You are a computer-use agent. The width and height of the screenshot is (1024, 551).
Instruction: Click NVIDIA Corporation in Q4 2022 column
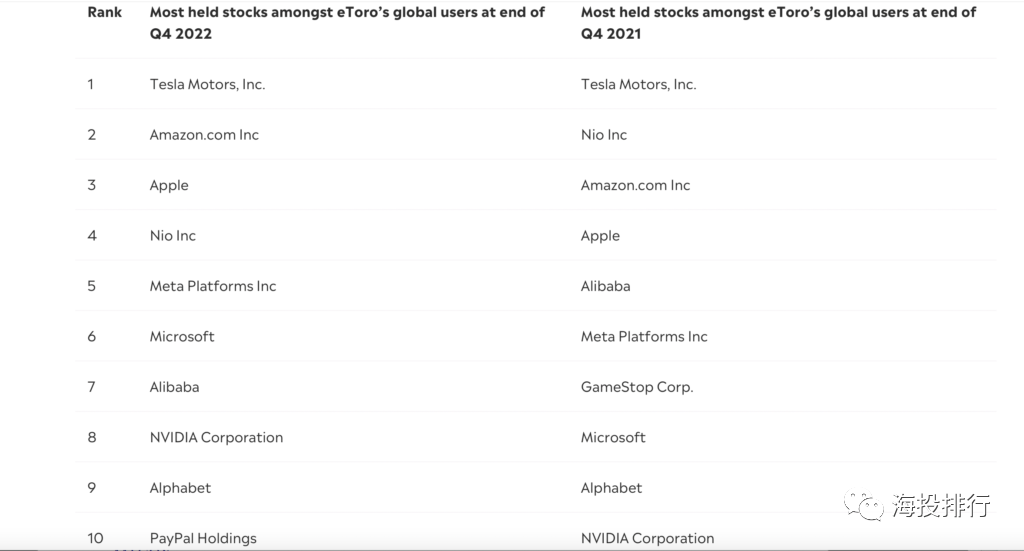[x=216, y=437]
